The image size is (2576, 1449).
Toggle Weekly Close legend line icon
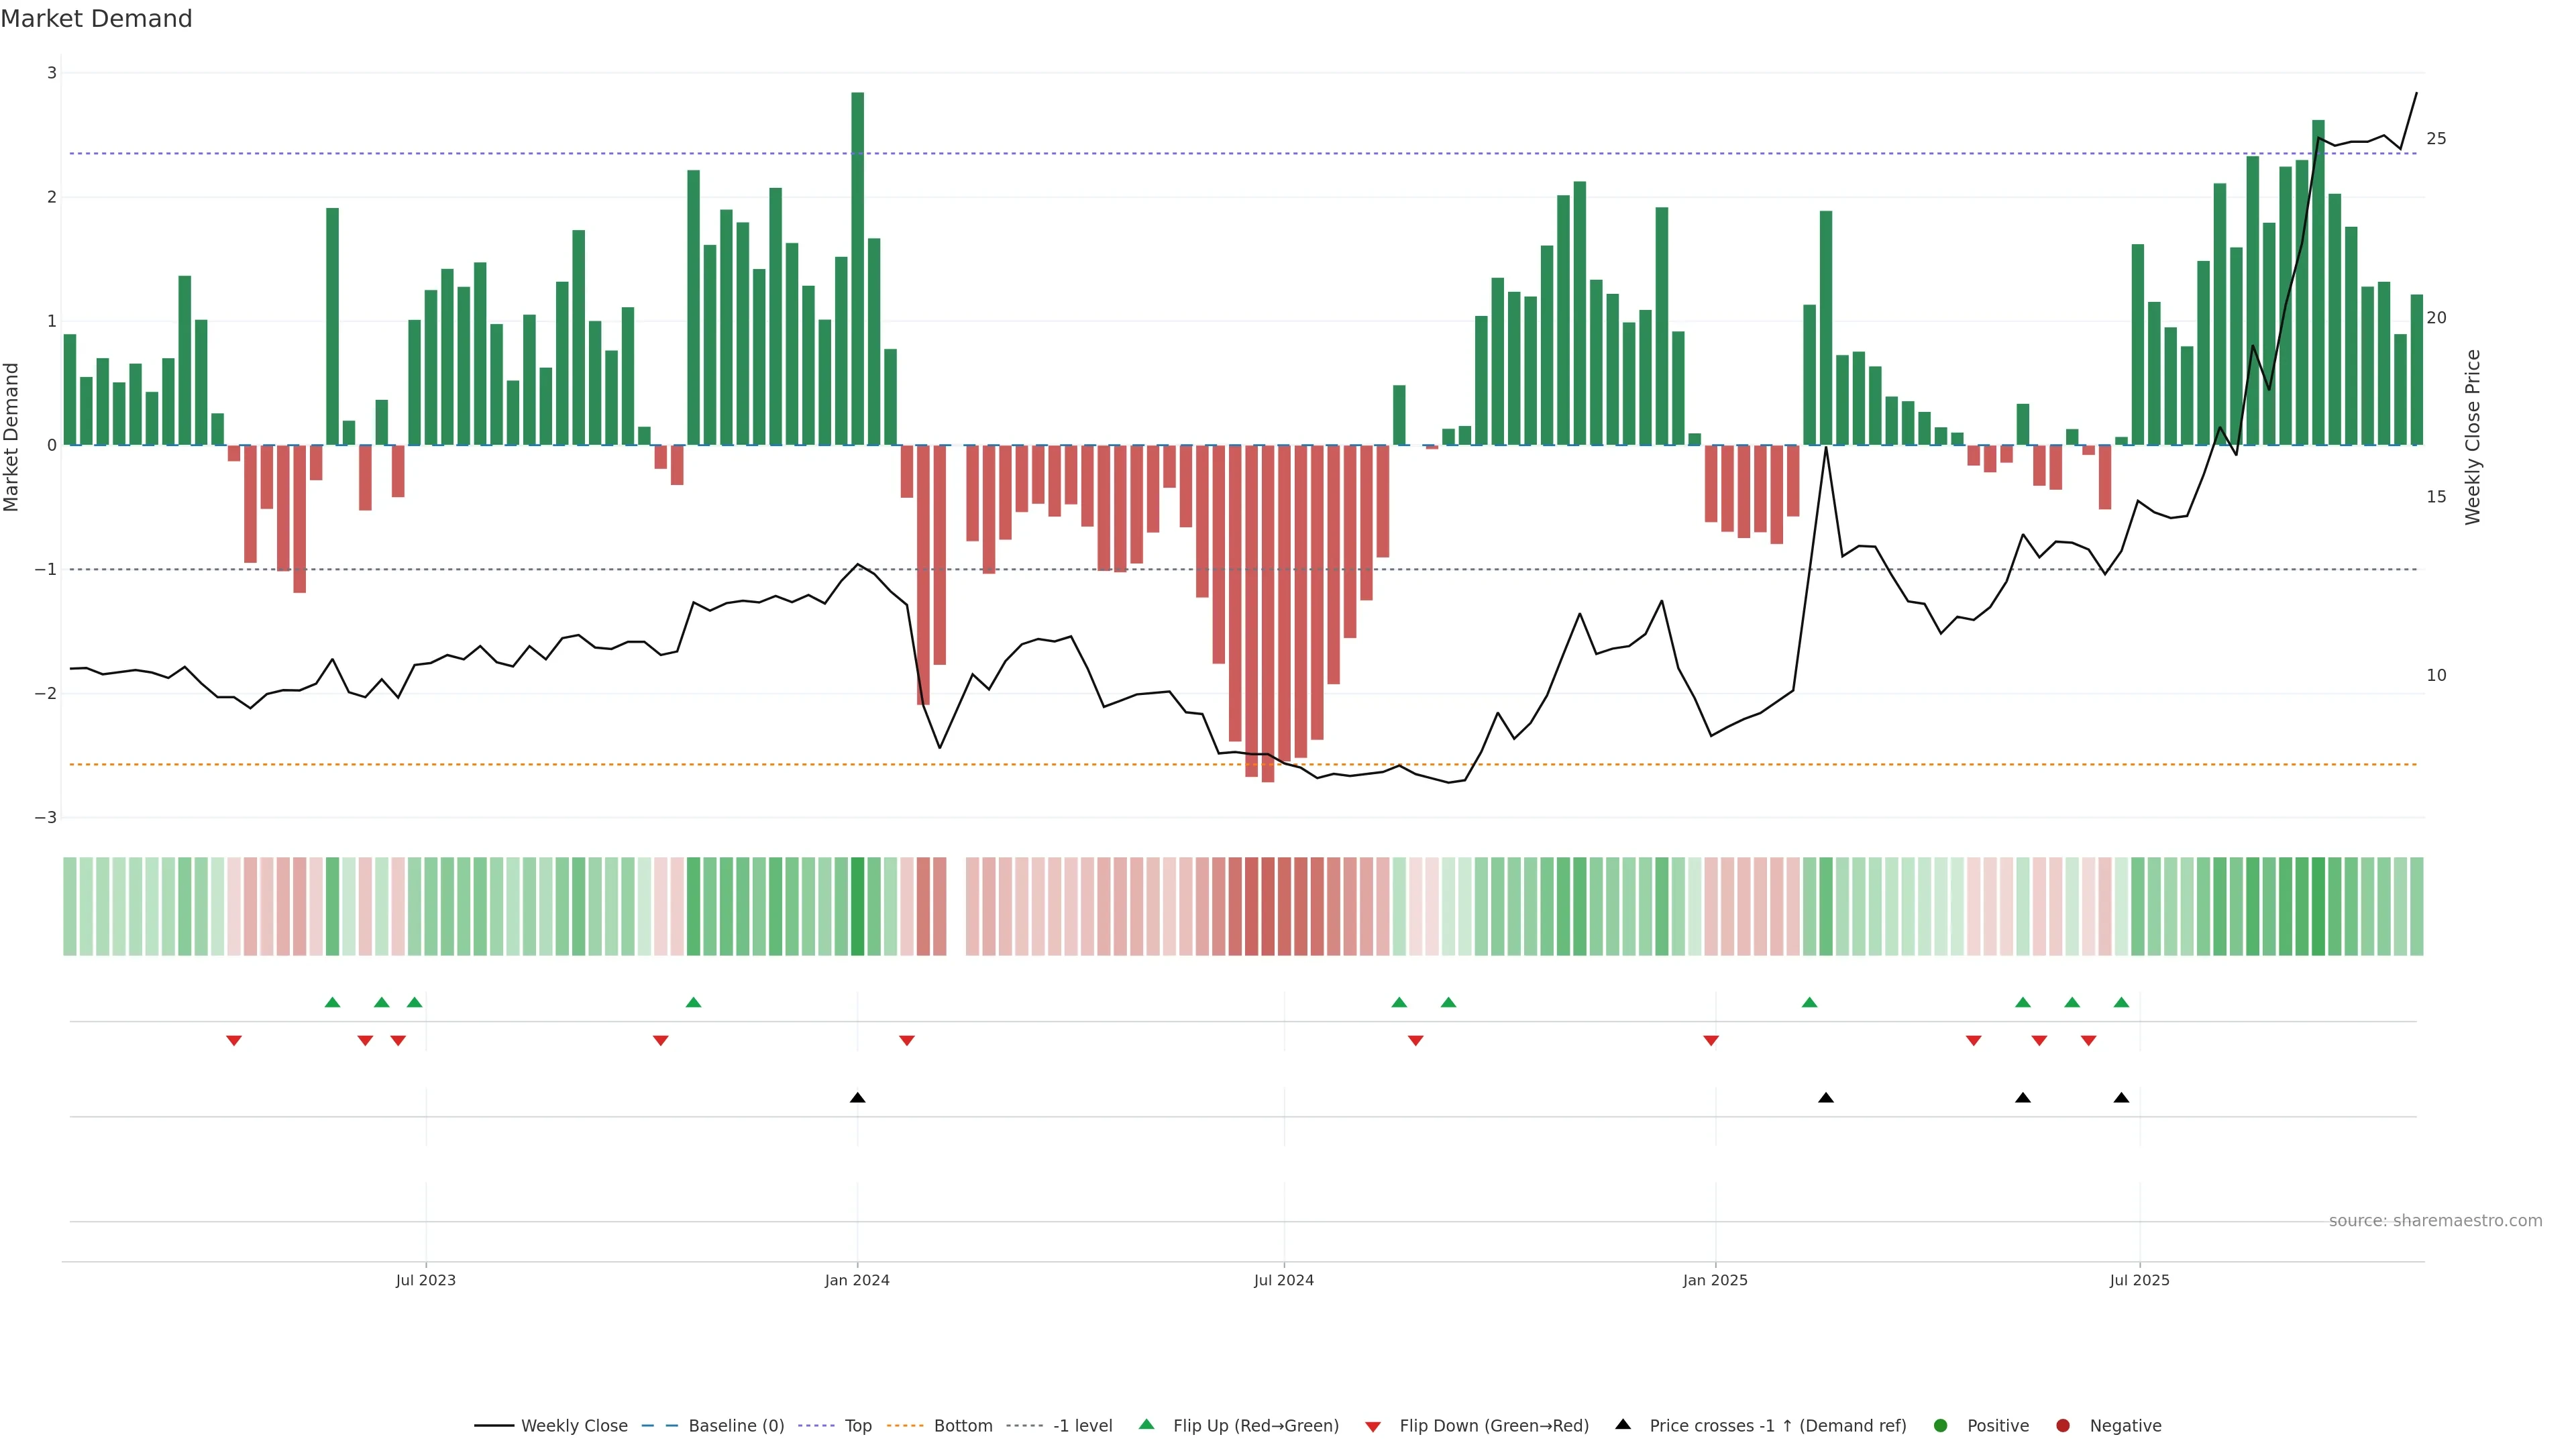494,1425
